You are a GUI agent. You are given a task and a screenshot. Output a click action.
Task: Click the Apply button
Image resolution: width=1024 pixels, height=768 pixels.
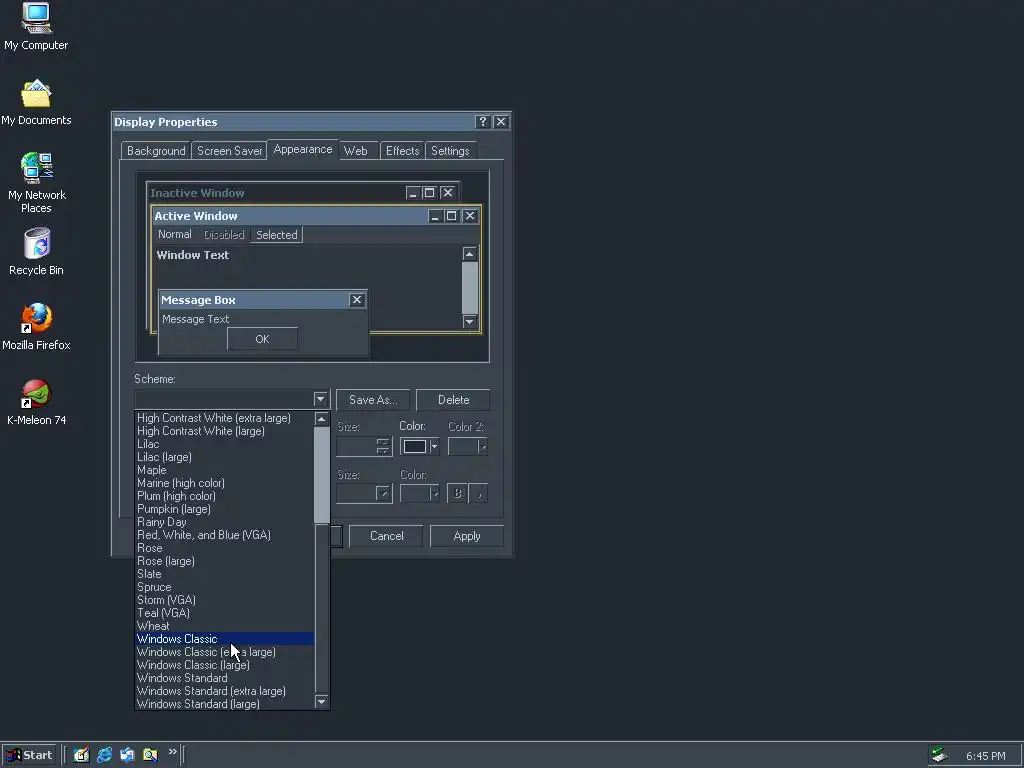point(467,536)
